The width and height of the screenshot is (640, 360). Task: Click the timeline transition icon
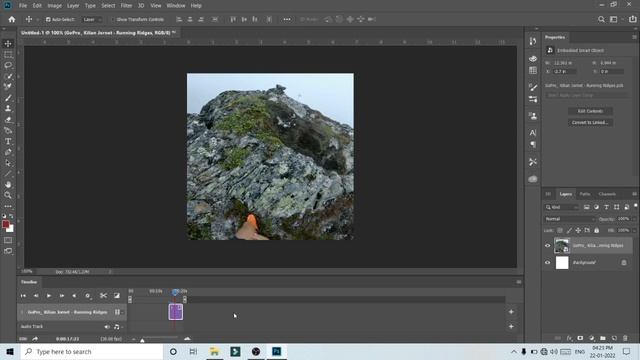click(117, 296)
